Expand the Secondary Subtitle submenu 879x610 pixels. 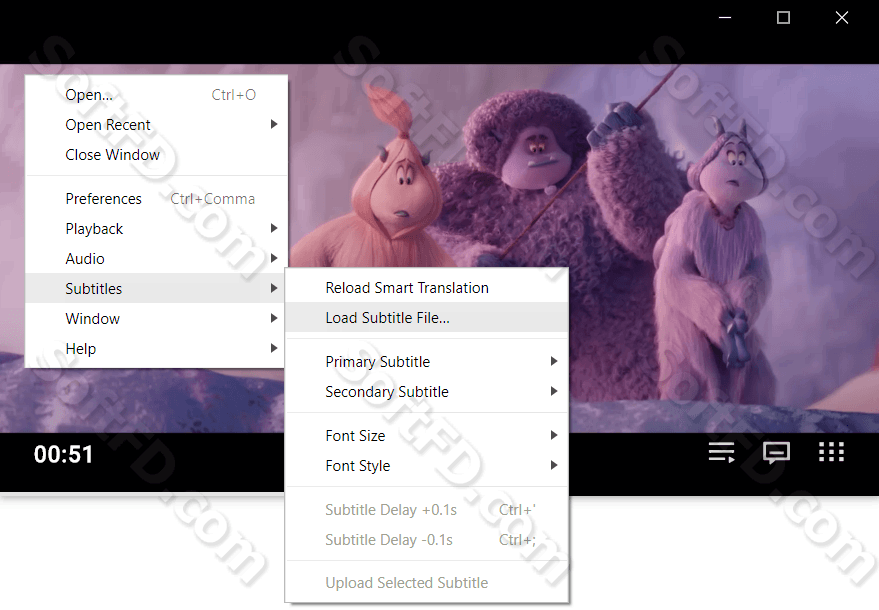(427, 391)
